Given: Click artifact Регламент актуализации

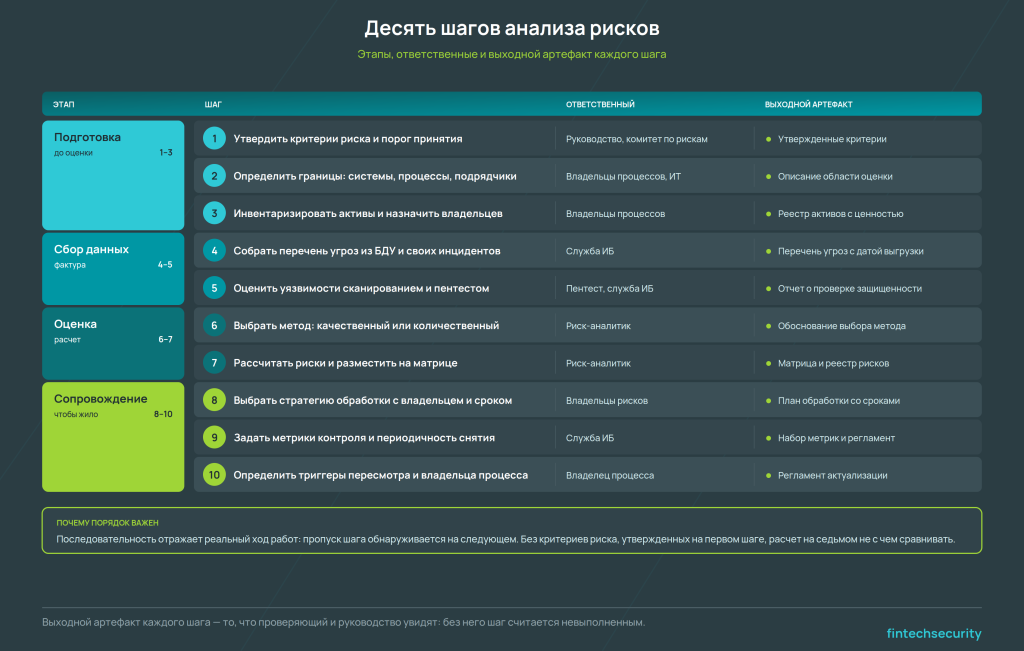Looking at the screenshot, I should [x=832, y=475].
